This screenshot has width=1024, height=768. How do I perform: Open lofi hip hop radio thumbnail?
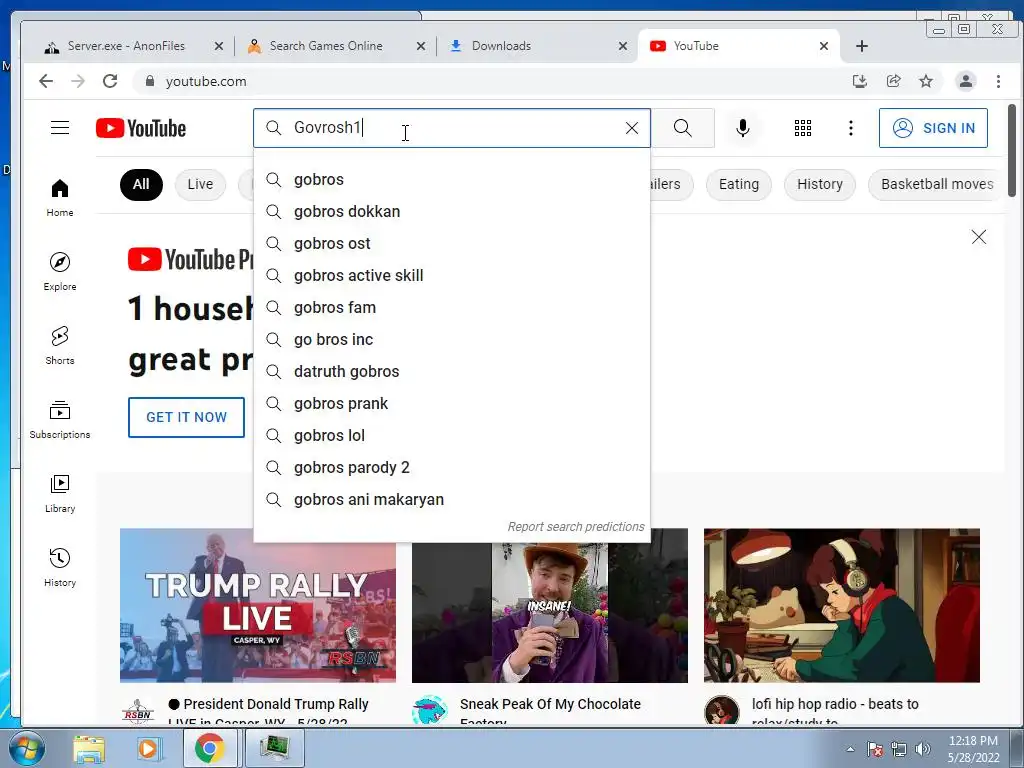click(842, 605)
